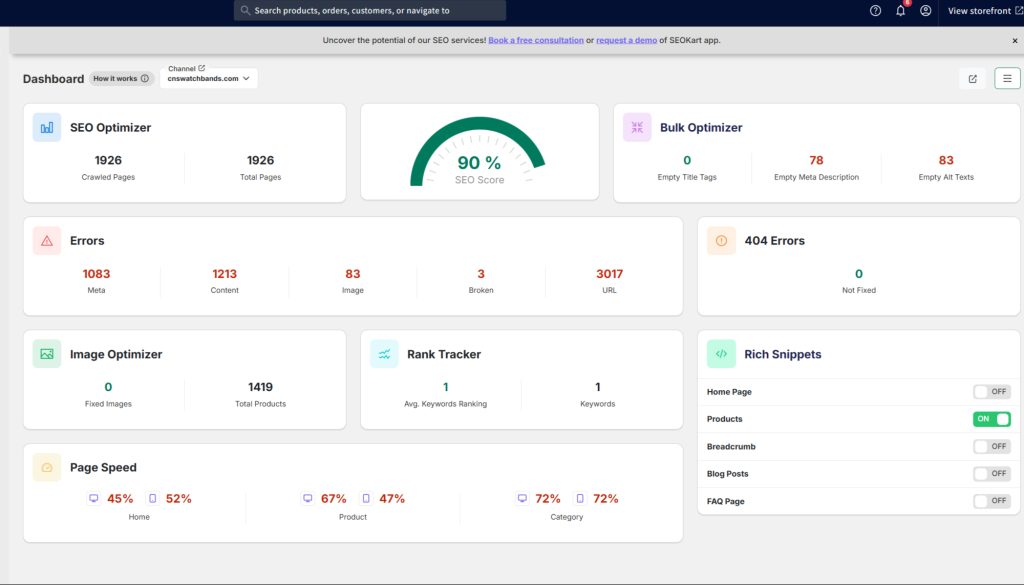Toggle FAQ Page rich snippets on
This screenshot has width=1024, height=585.
991,501
